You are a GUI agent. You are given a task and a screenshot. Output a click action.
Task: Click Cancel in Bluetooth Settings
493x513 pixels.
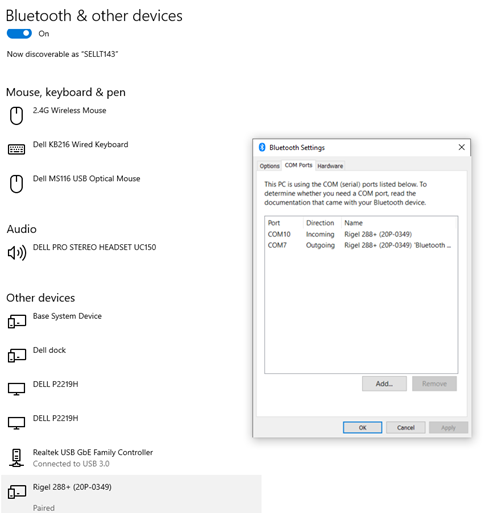406,428
